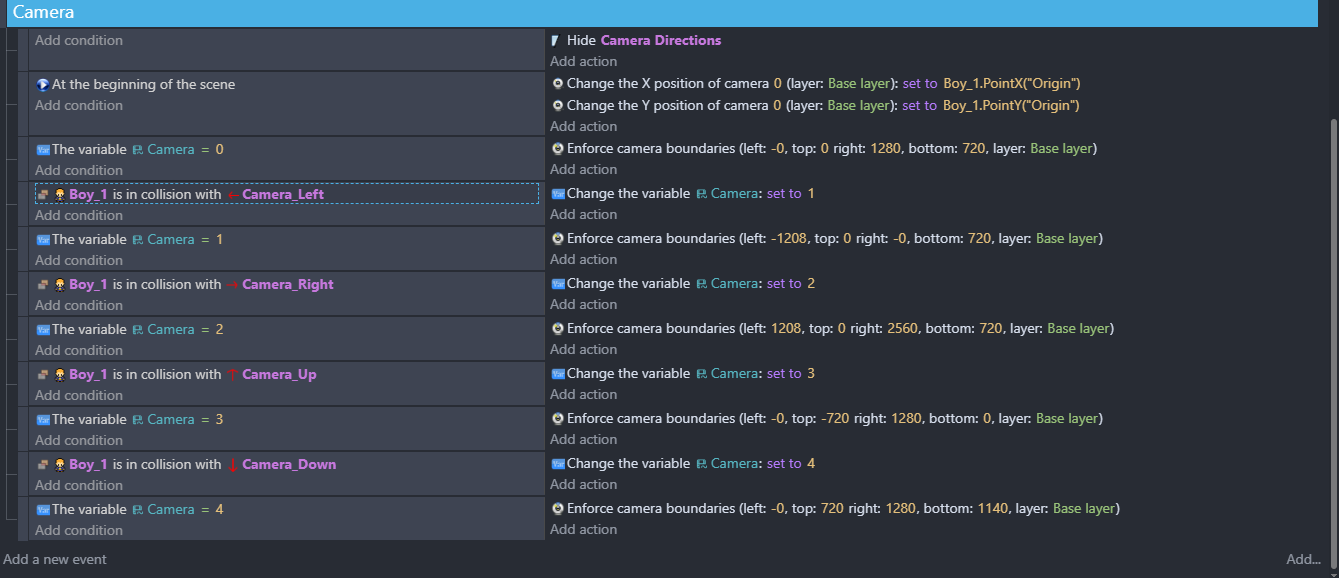Click the Boy_1 character thumbnail in the Camera_Right condition

coord(60,284)
